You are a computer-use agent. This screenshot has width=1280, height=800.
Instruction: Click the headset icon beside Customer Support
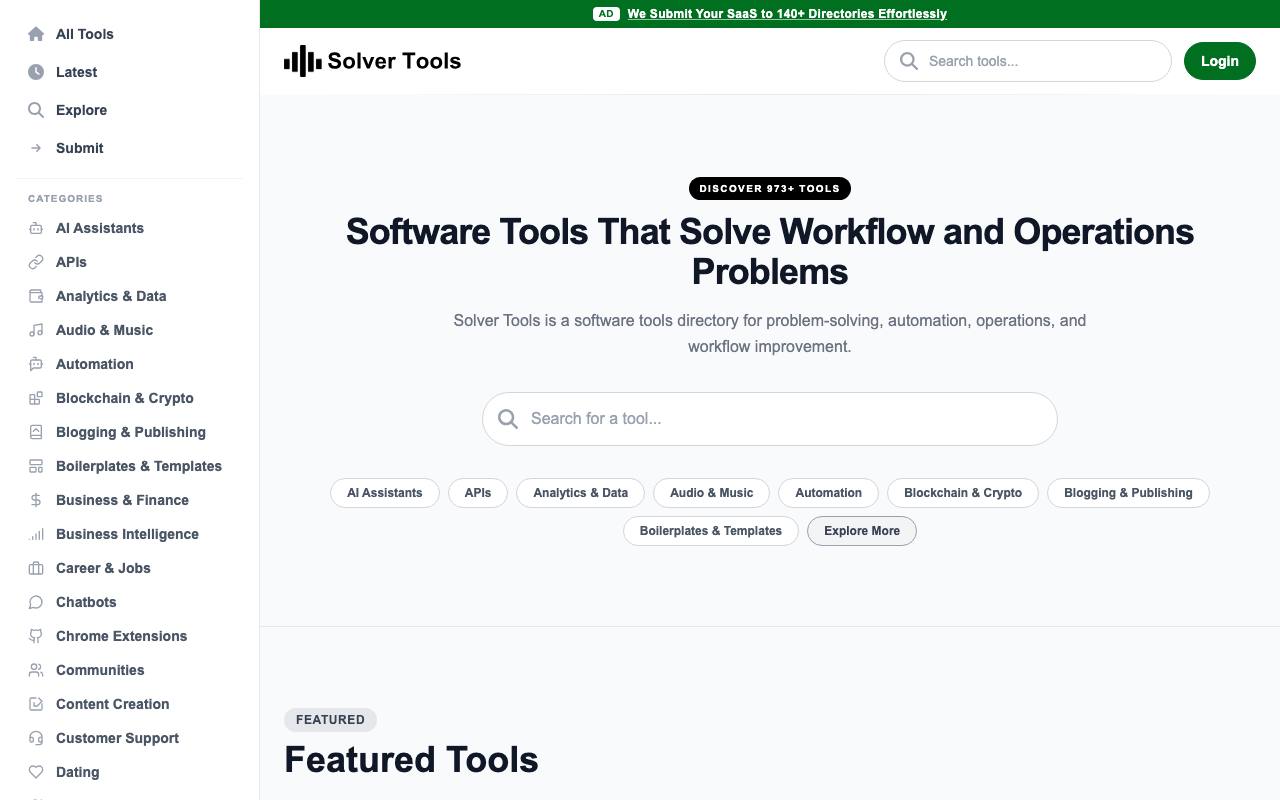[x=36, y=738]
